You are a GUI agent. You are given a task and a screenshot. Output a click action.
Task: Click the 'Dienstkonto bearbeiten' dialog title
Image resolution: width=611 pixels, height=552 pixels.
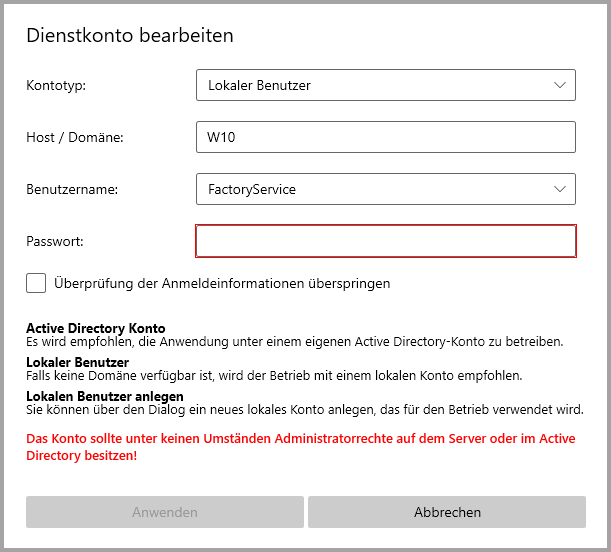coord(130,36)
